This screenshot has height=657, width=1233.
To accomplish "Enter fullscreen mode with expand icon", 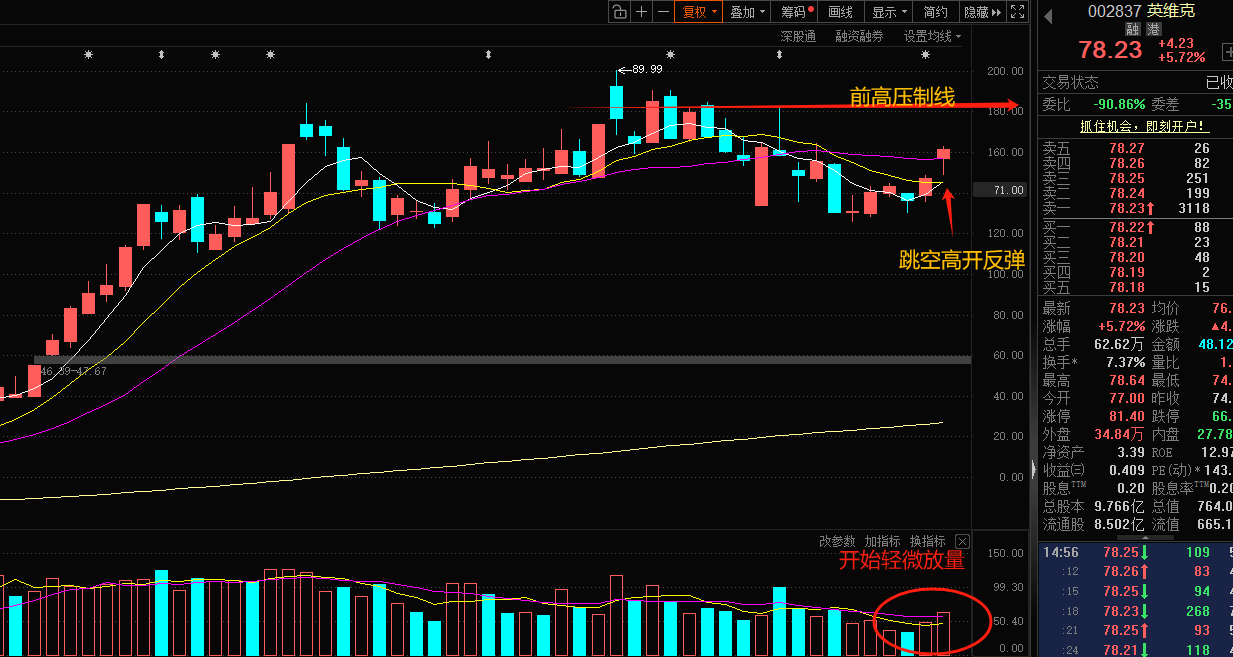I will pyautogui.click(x=1017, y=12).
